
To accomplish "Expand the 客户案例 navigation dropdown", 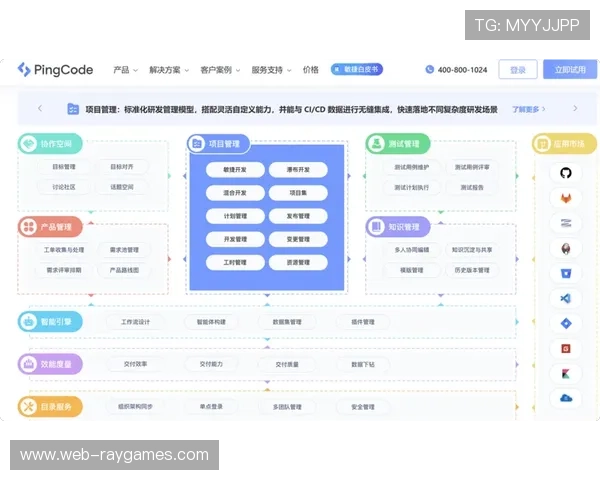I will point(220,70).
